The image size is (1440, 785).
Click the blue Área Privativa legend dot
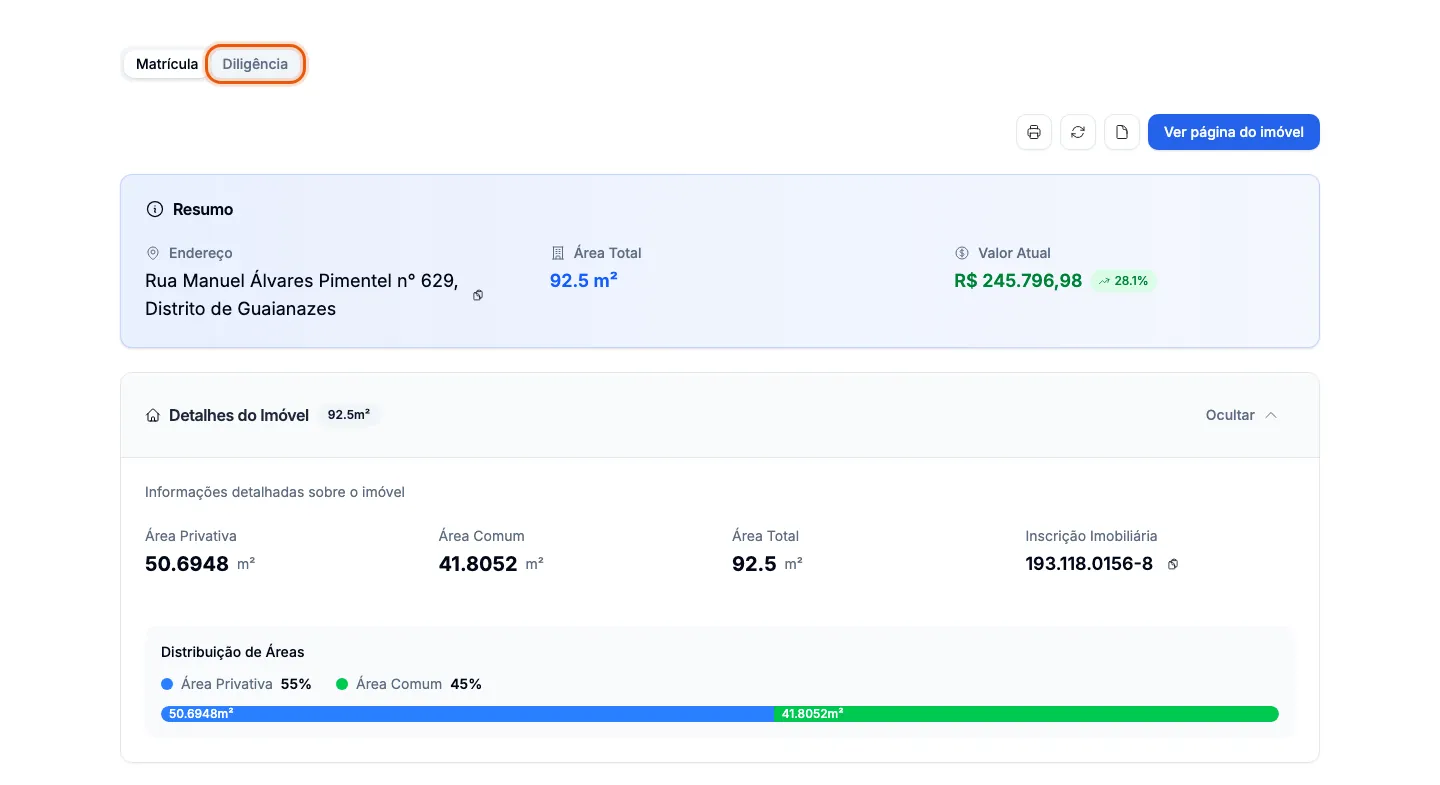pyautogui.click(x=167, y=684)
